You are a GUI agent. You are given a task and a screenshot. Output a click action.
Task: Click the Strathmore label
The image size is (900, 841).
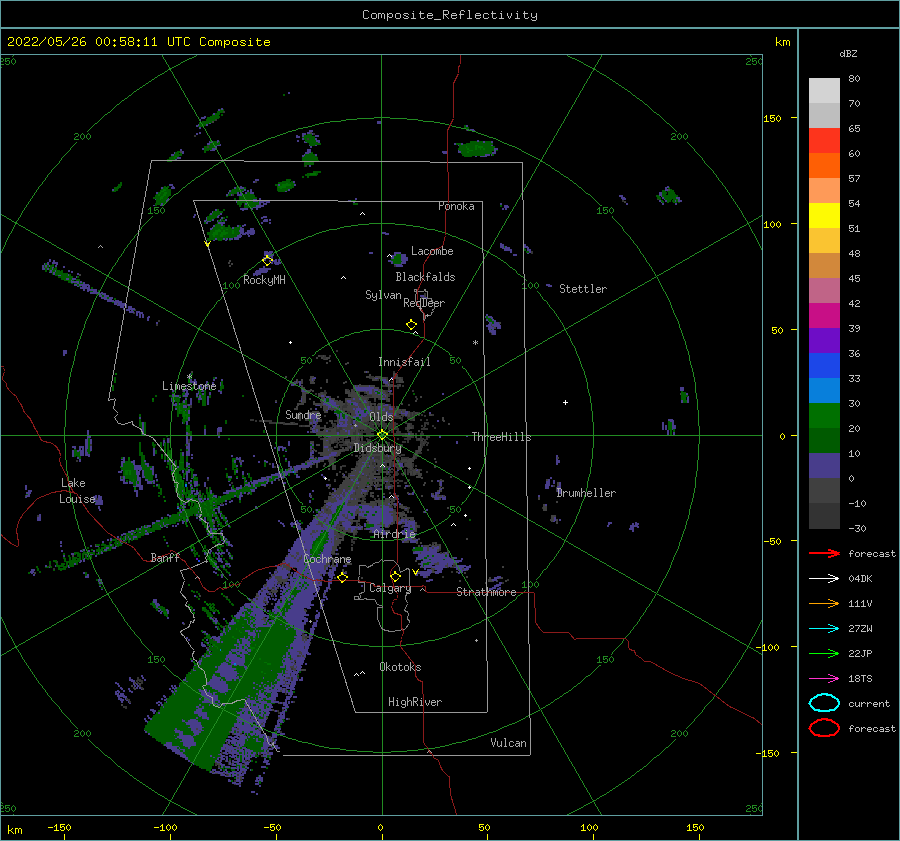[486, 592]
